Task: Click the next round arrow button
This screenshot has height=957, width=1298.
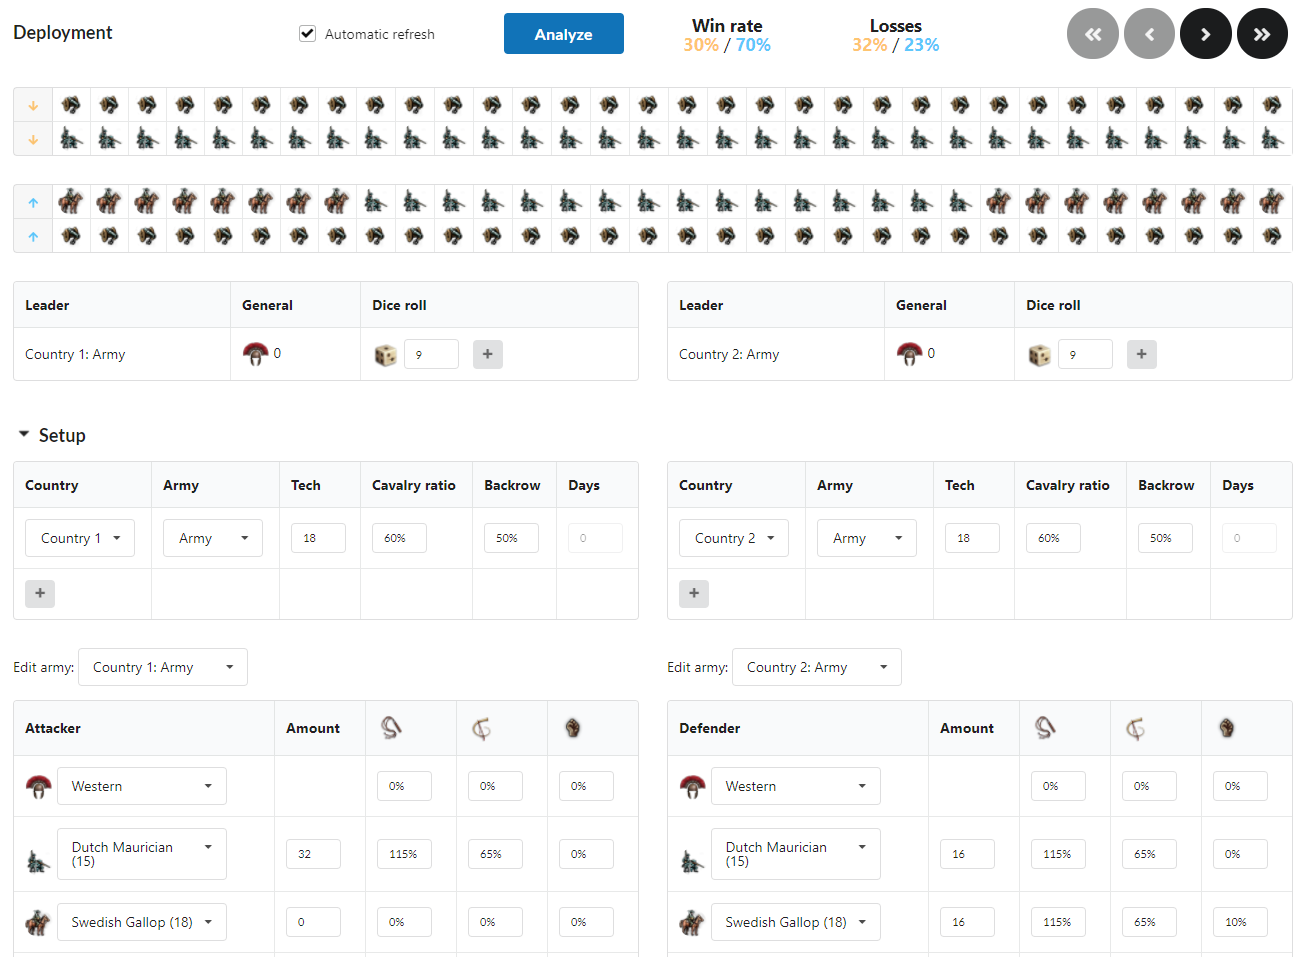Action: pyautogui.click(x=1205, y=34)
